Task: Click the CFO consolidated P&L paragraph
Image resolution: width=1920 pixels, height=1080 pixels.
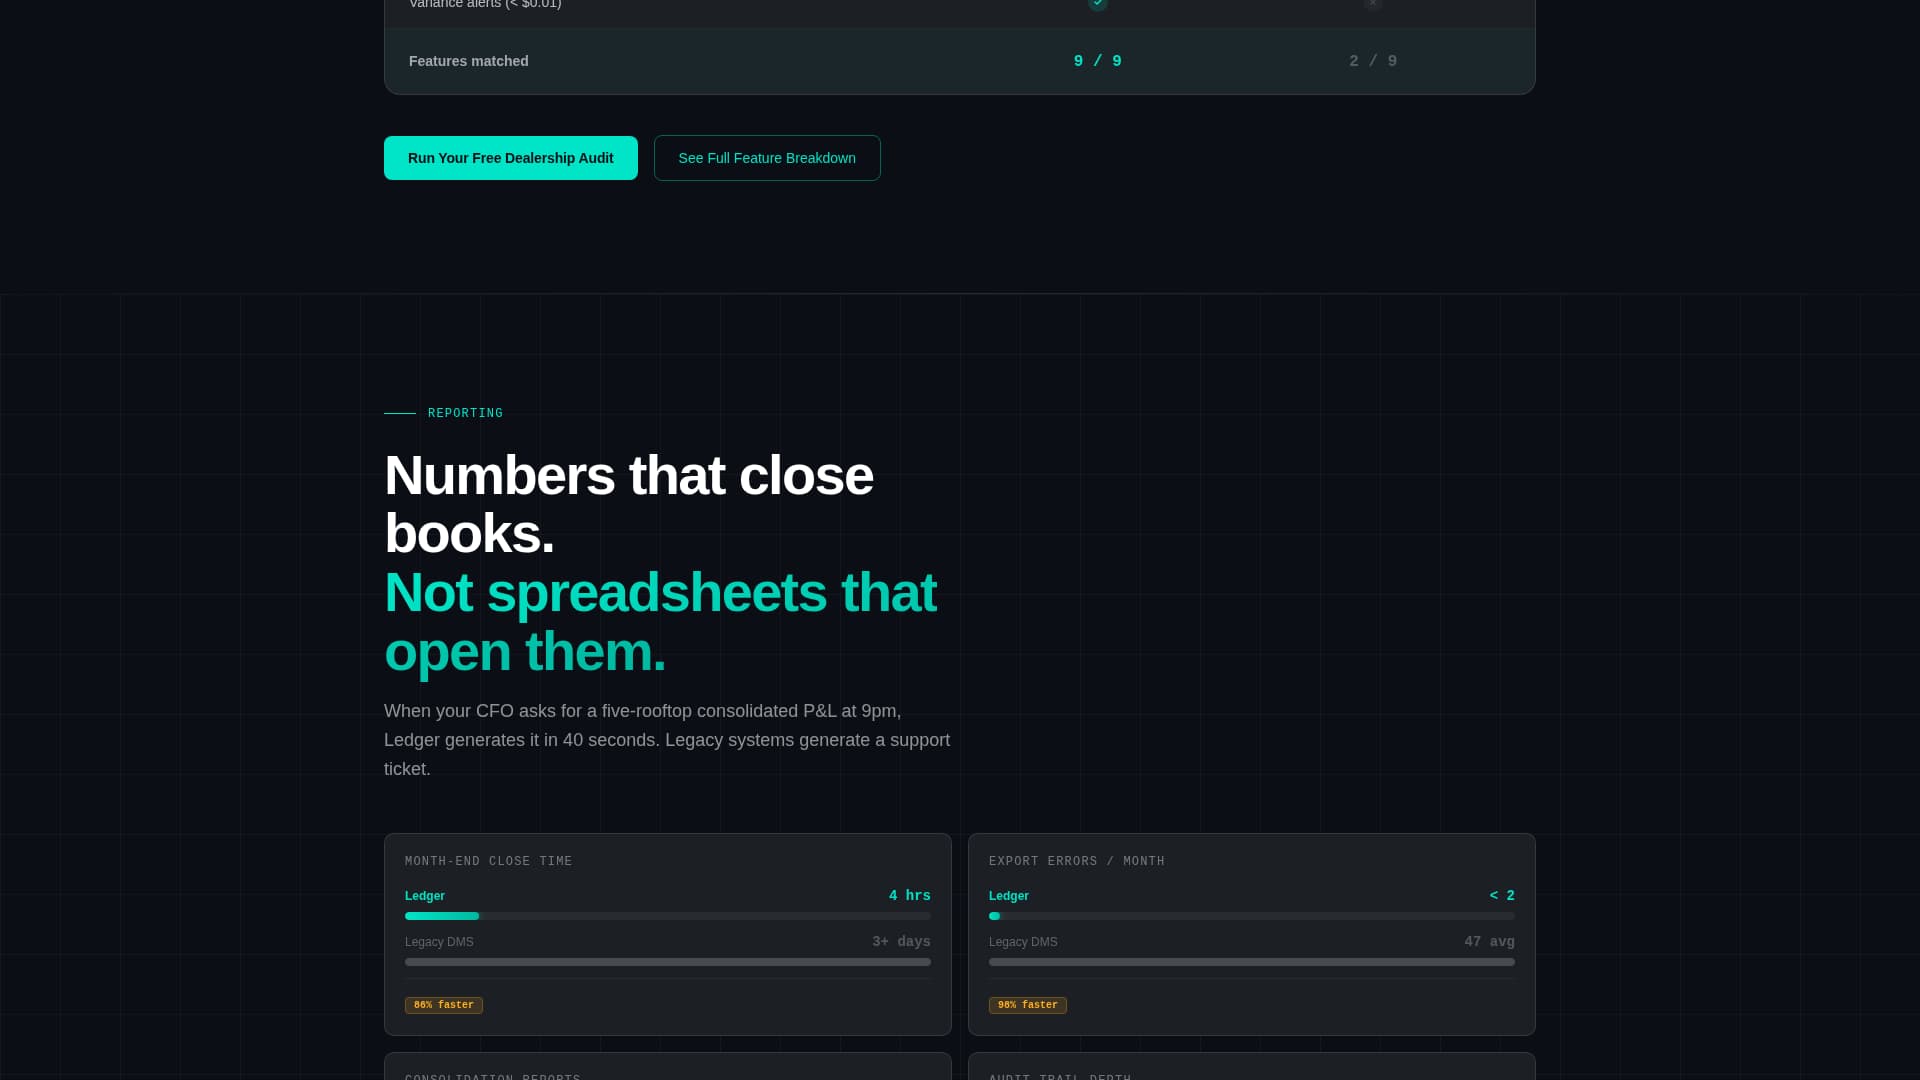Action: coord(667,740)
